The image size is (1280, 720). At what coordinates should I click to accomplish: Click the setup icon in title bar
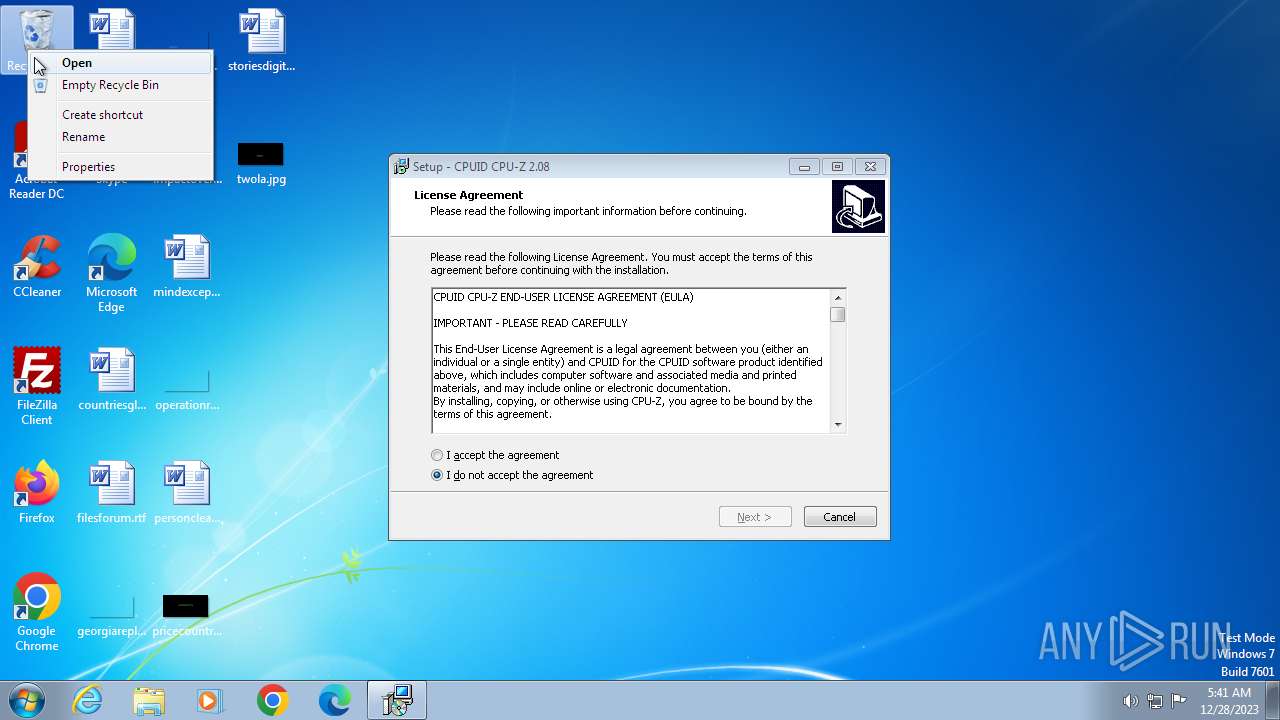[401, 166]
